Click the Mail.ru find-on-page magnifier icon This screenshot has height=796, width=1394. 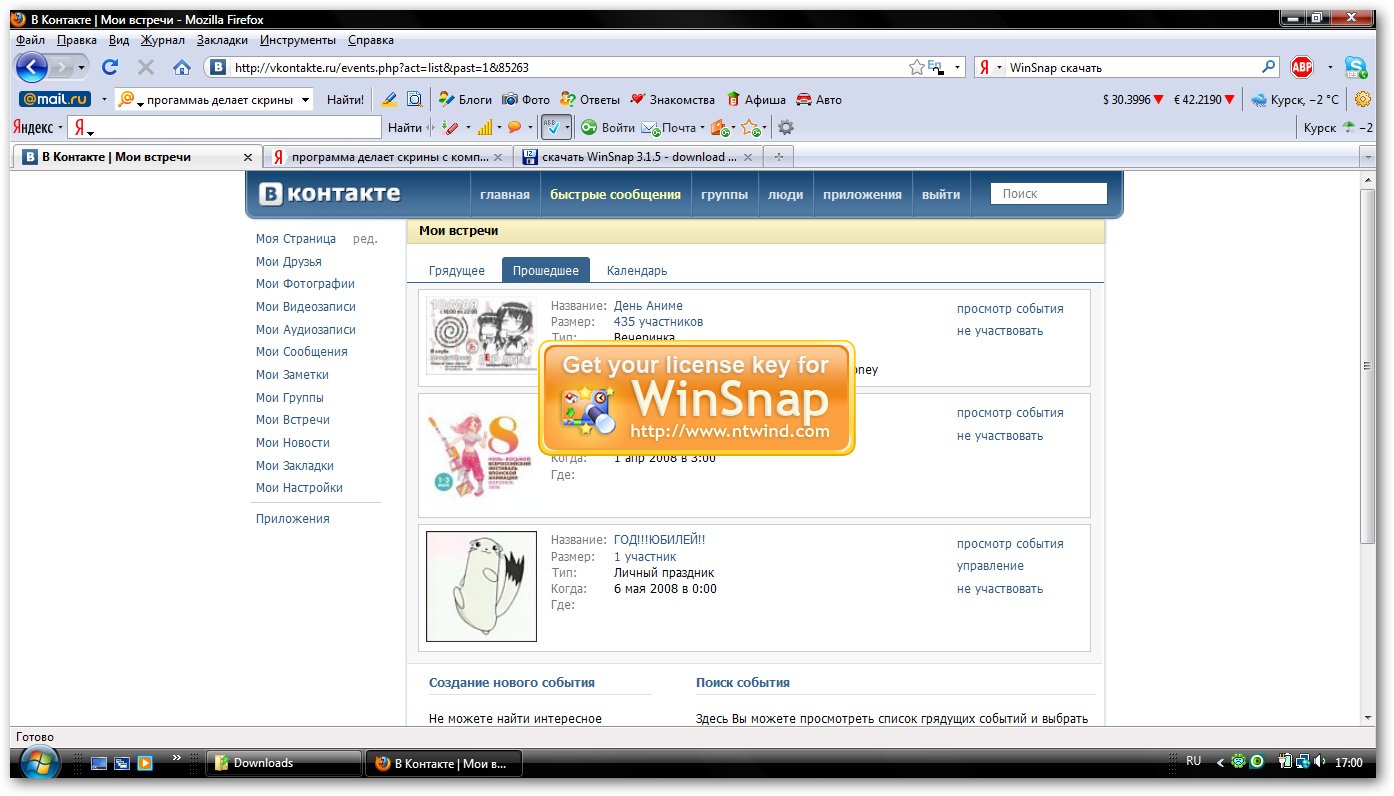(415, 99)
